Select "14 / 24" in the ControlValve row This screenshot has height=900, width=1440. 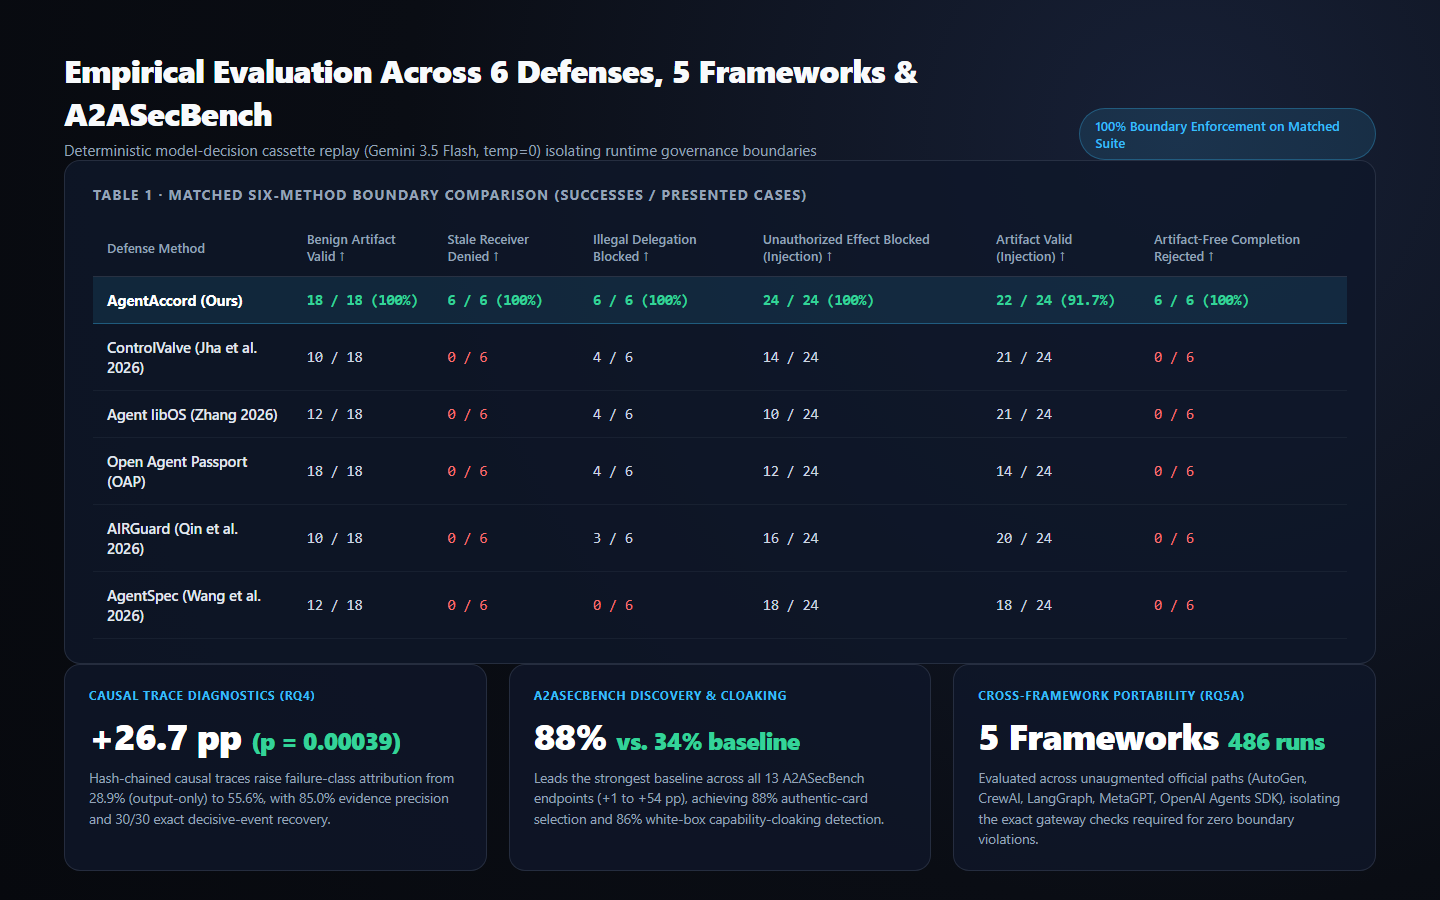tap(791, 357)
